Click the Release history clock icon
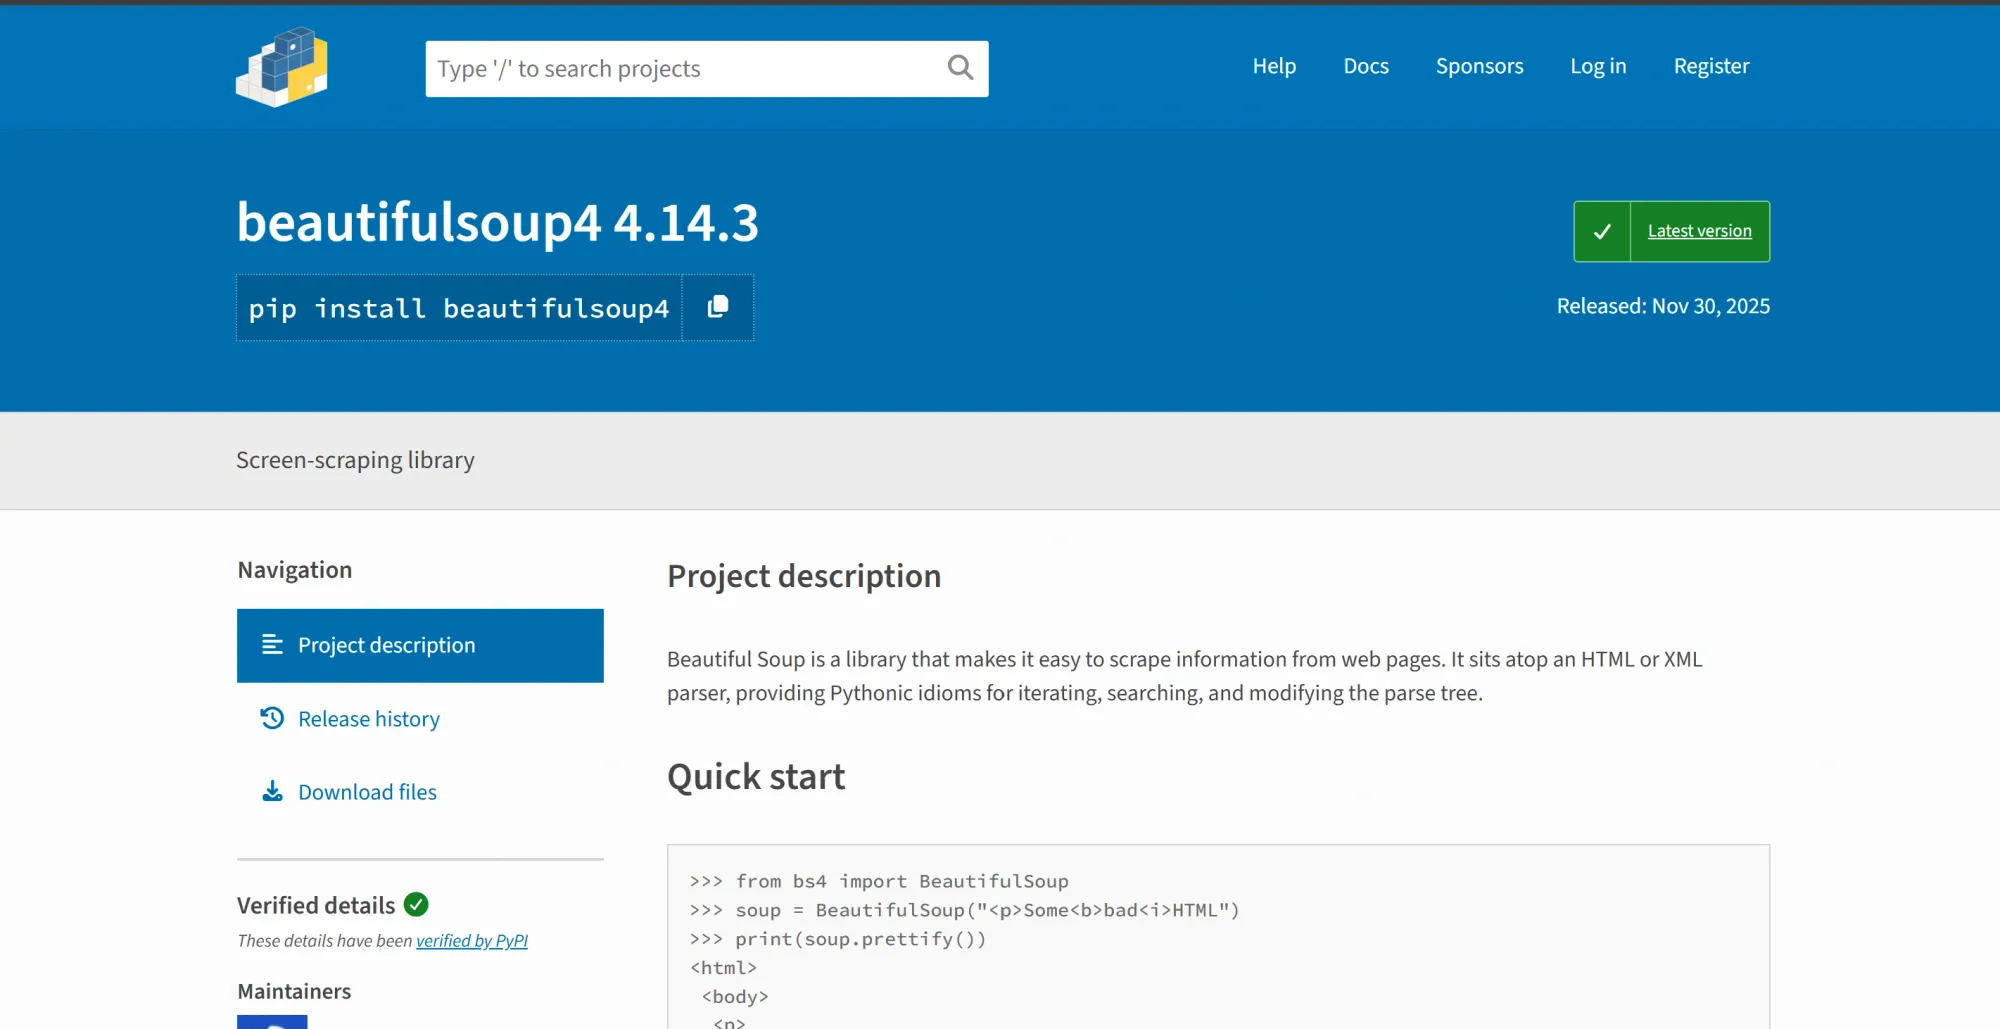This screenshot has width=2000, height=1029. [x=272, y=718]
